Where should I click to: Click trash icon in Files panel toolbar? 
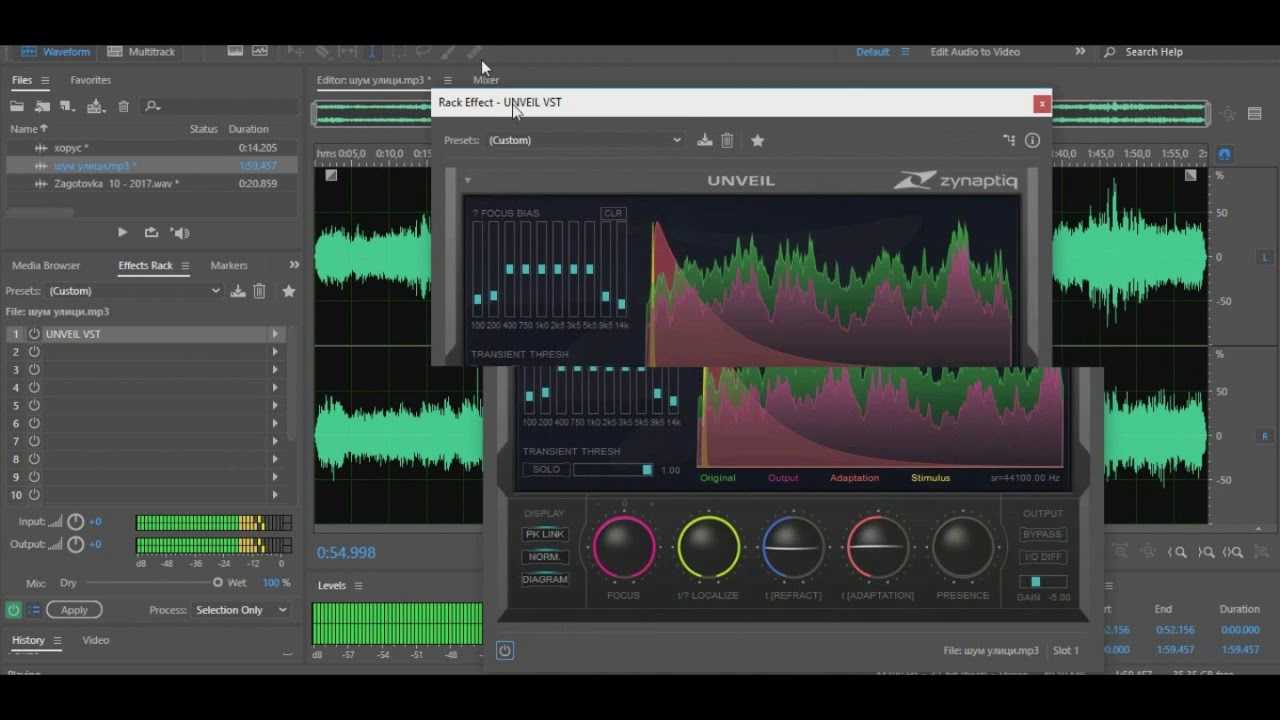pos(124,106)
